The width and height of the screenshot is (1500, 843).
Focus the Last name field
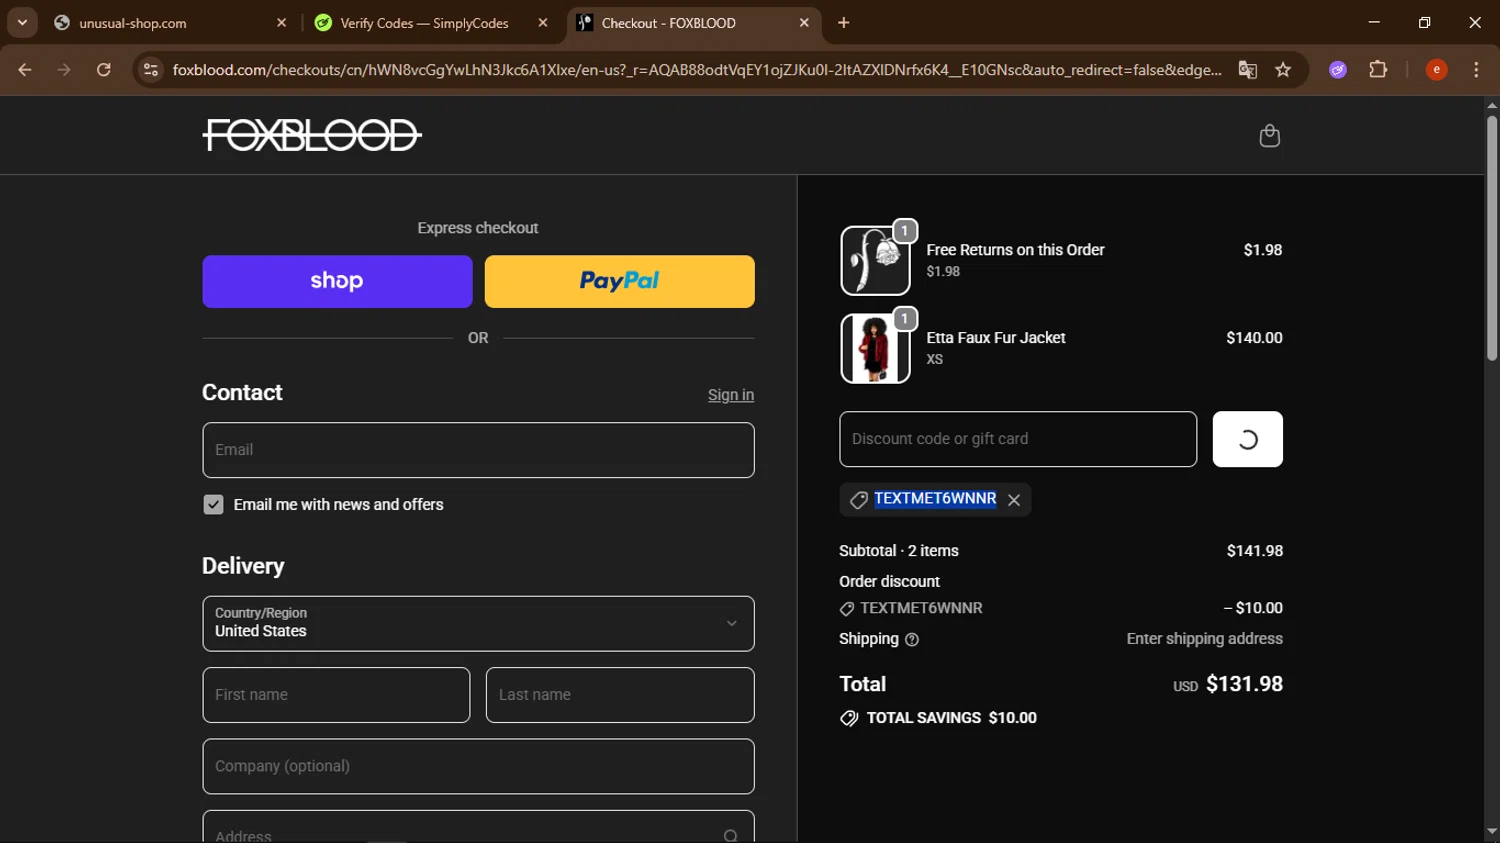point(620,695)
